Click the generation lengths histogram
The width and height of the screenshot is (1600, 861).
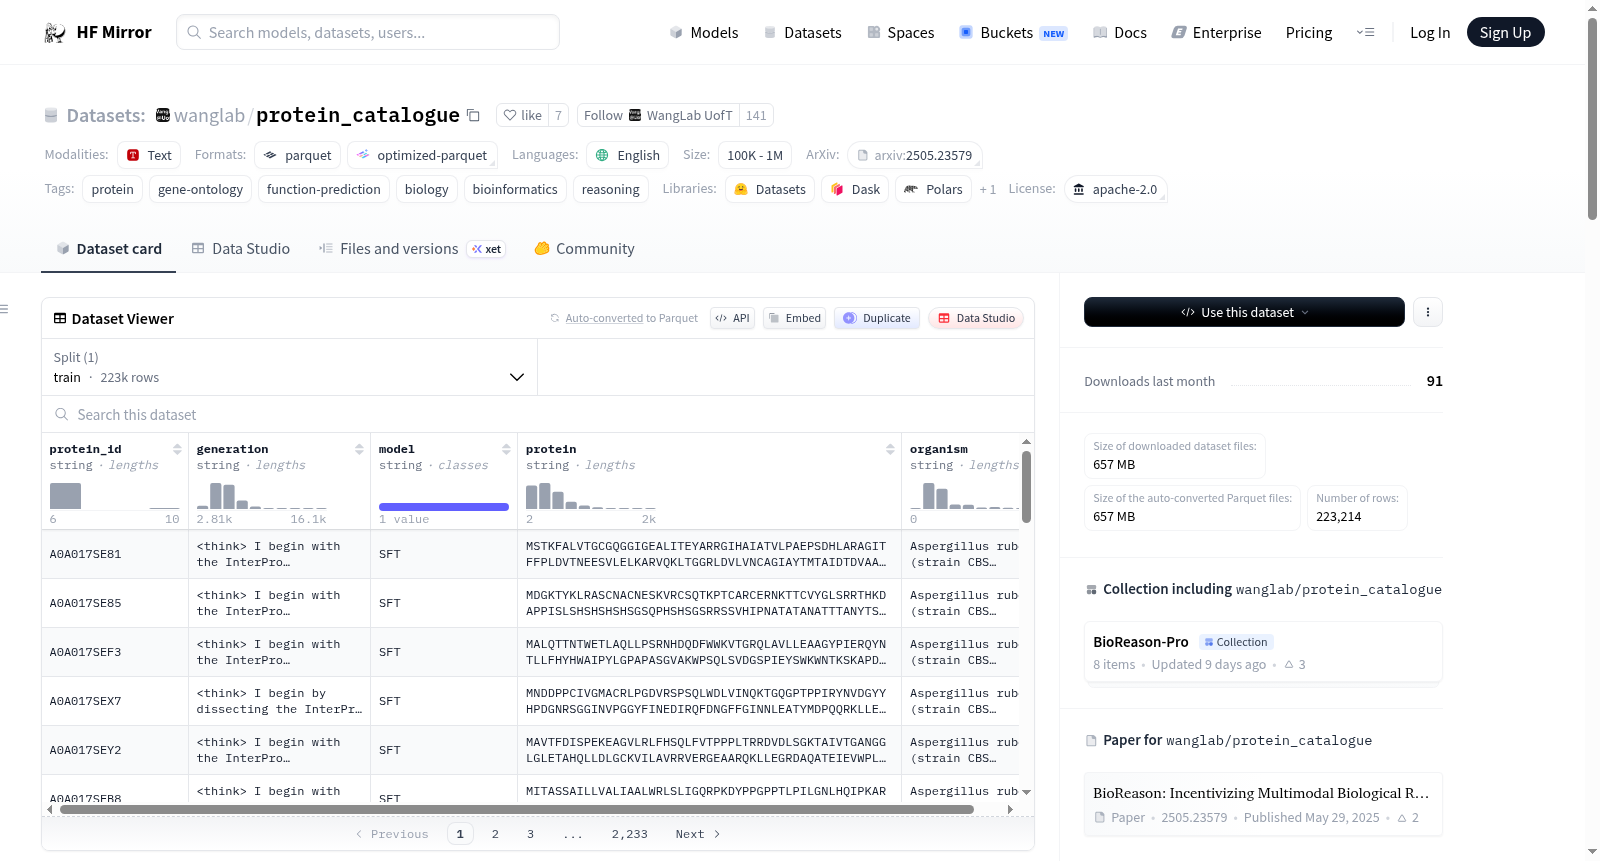pos(261,496)
